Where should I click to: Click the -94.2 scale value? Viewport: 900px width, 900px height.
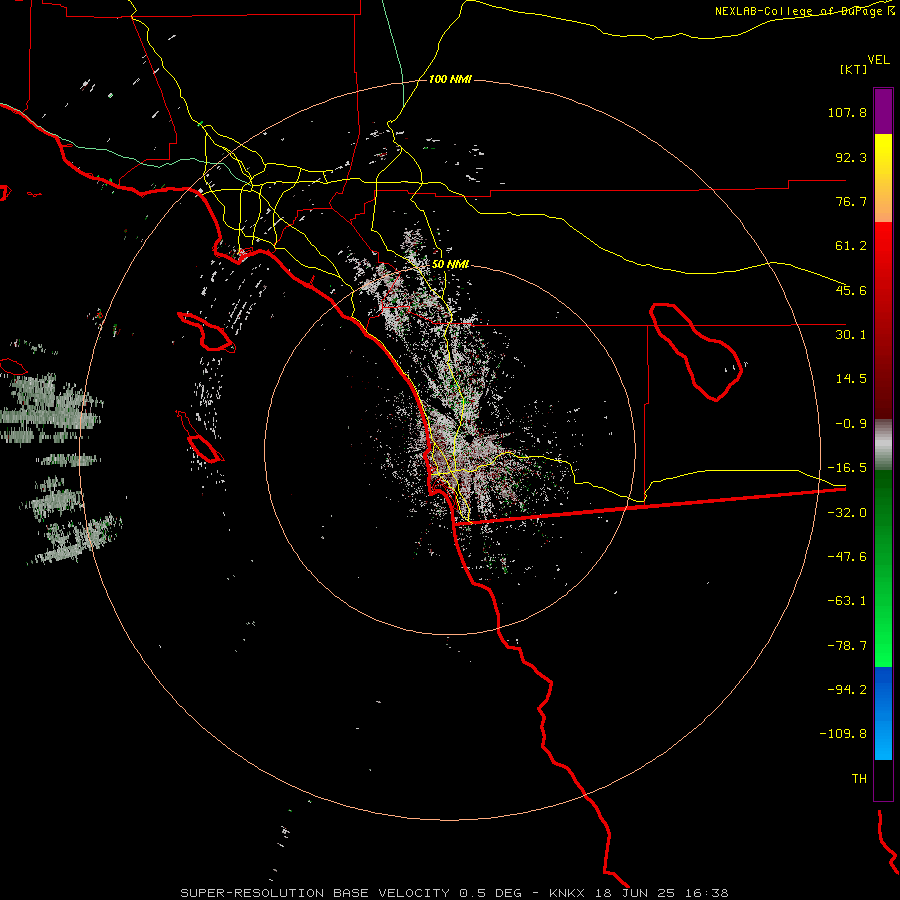[847, 689]
